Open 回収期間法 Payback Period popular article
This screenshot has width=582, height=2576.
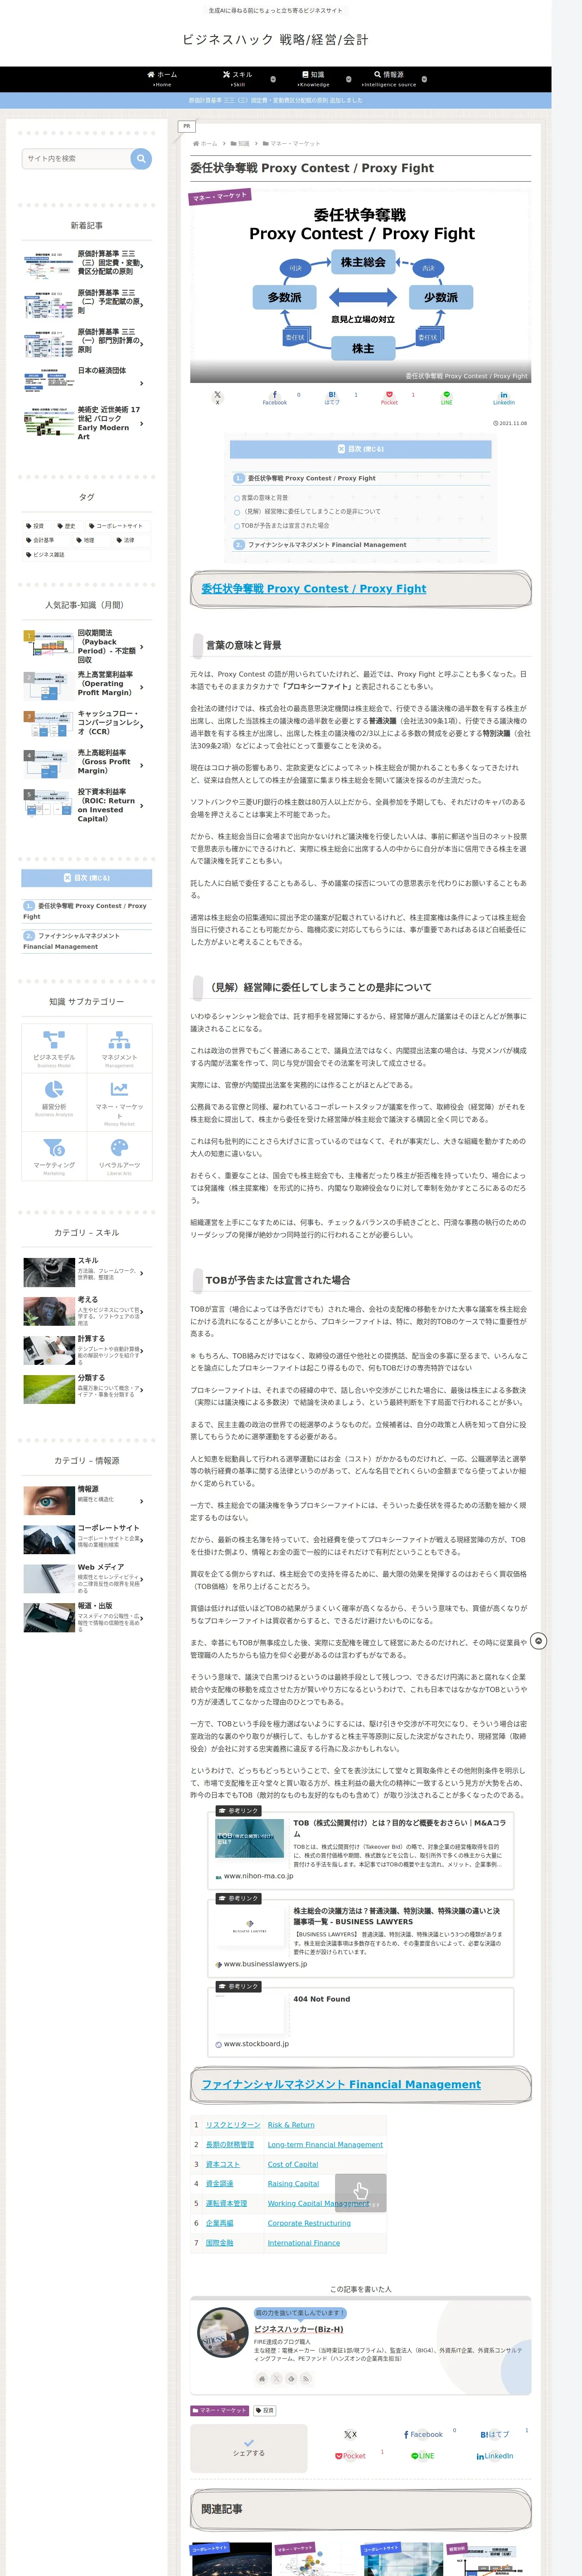(x=87, y=647)
